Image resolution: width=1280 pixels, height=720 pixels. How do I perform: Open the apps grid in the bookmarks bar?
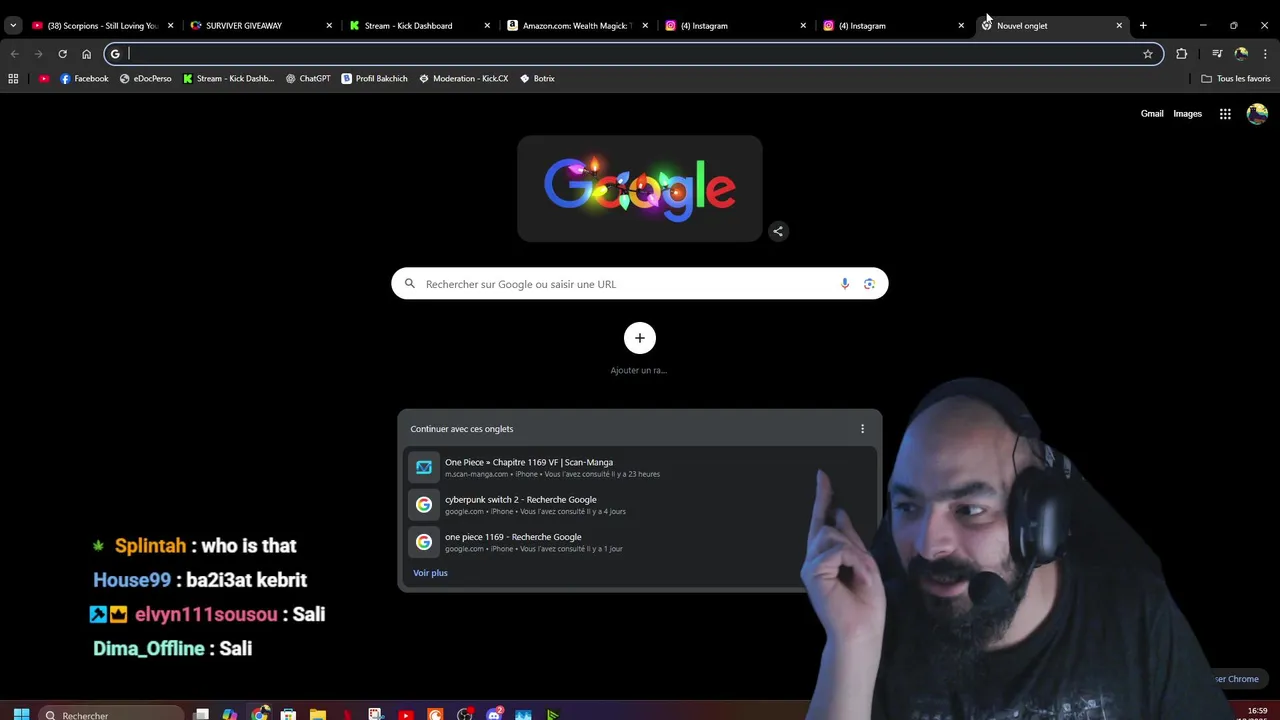13,78
